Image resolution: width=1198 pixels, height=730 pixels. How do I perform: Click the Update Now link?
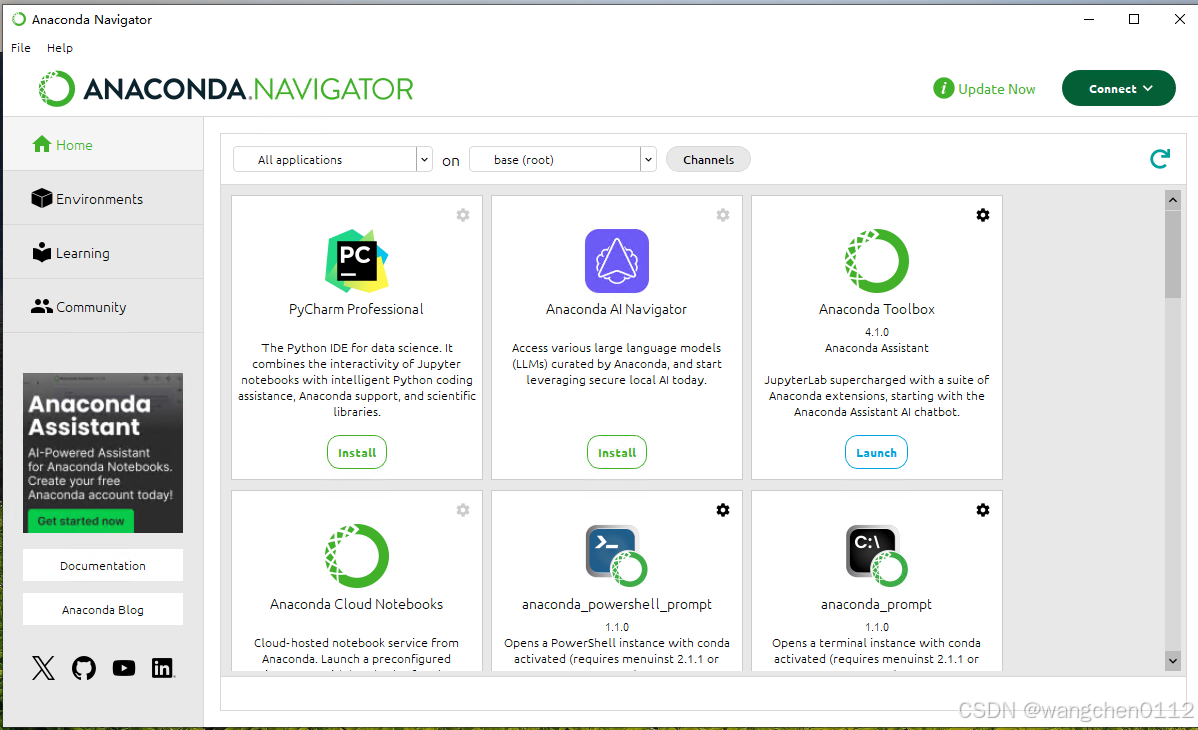click(x=996, y=89)
